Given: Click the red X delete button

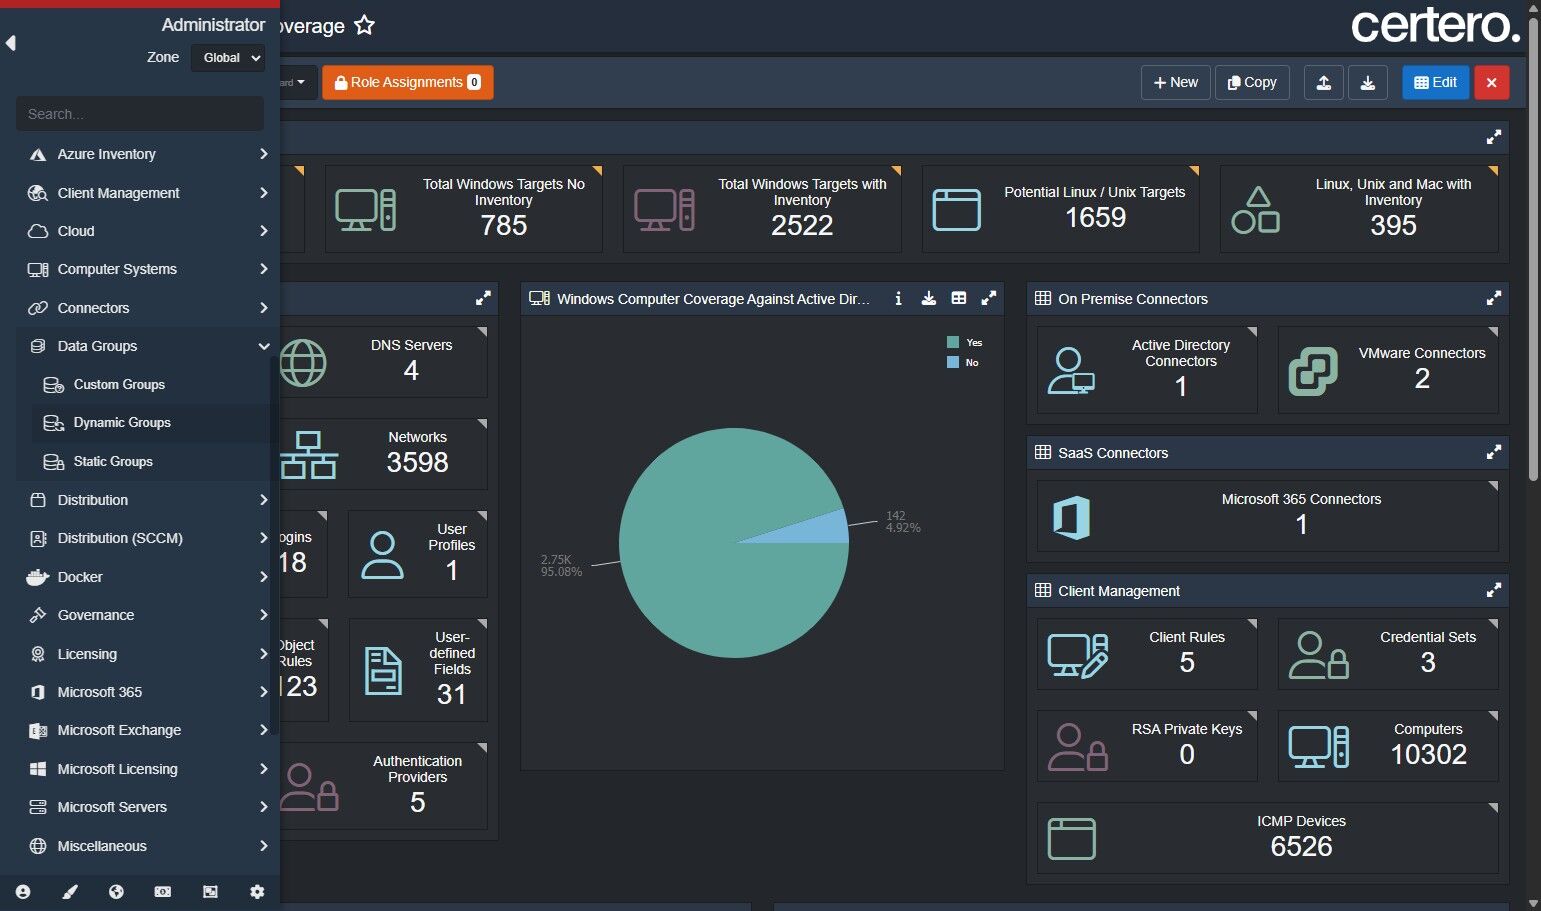Looking at the screenshot, I should click(1492, 82).
